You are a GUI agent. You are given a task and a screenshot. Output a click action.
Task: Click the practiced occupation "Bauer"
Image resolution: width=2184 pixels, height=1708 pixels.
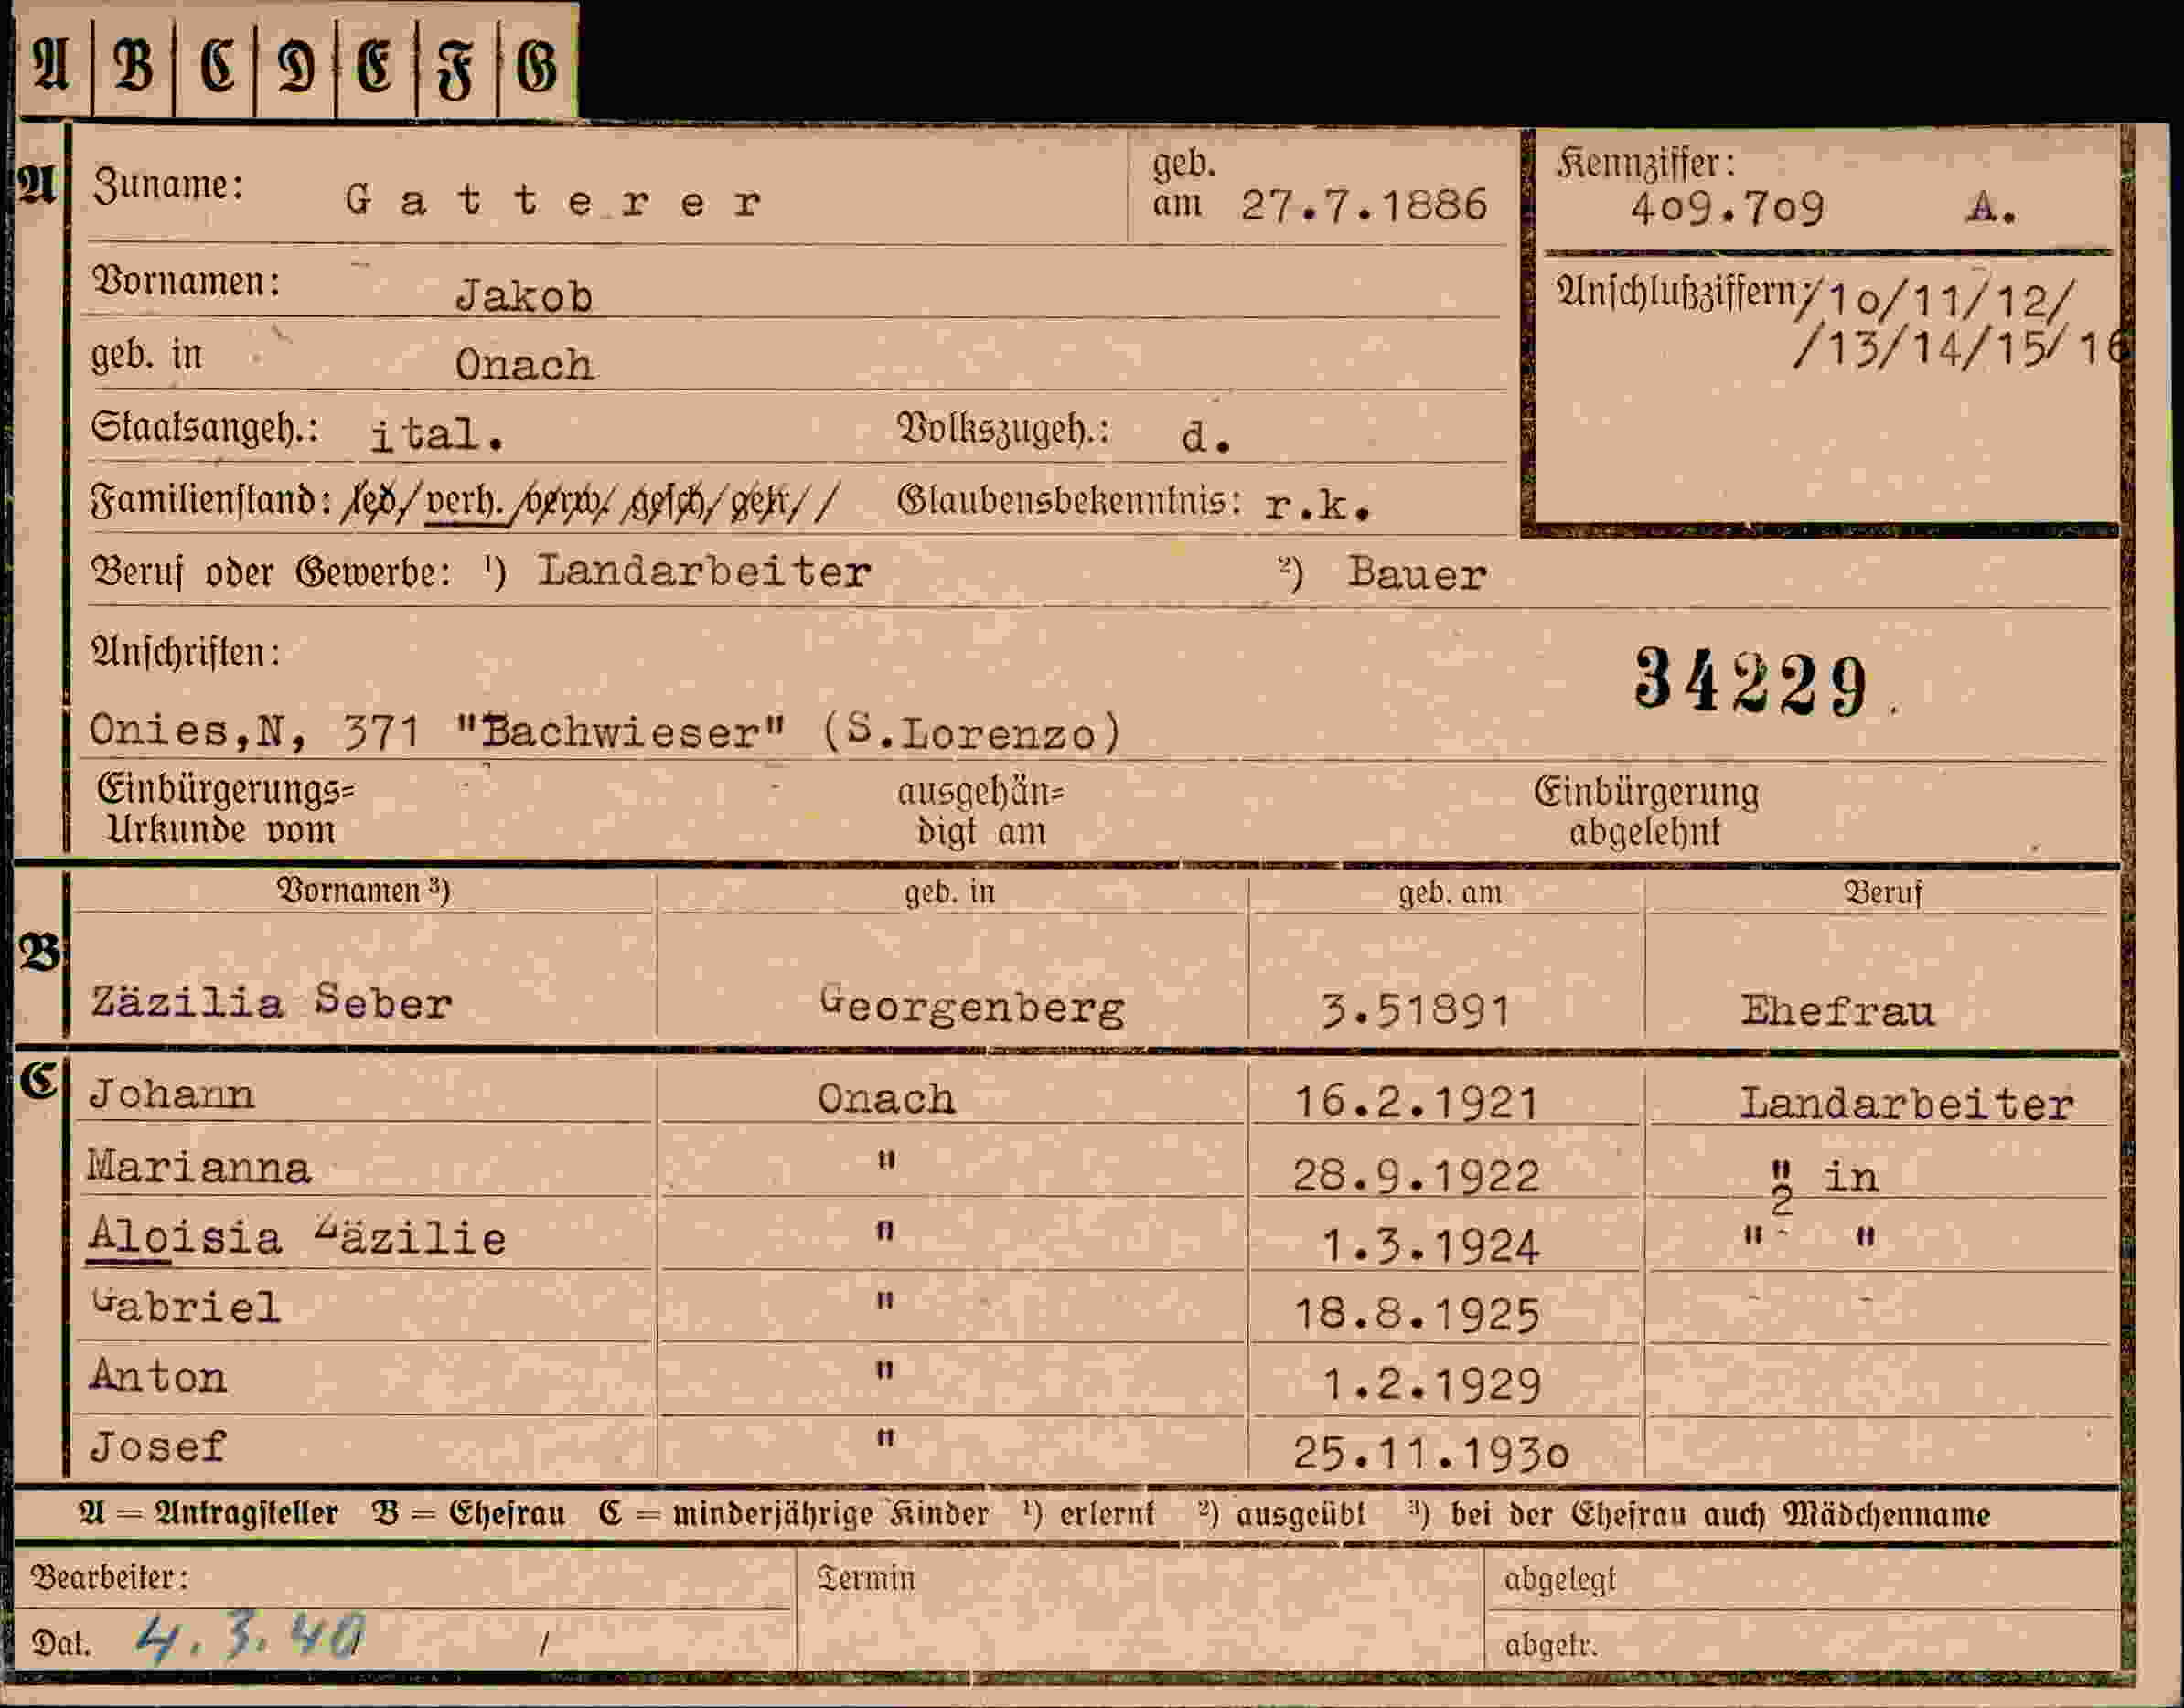click(x=1417, y=574)
